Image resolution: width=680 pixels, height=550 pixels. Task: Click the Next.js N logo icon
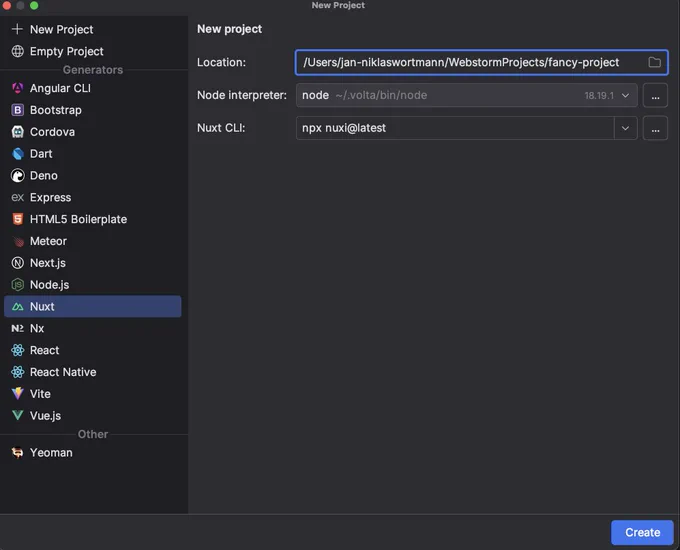click(17, 263)
